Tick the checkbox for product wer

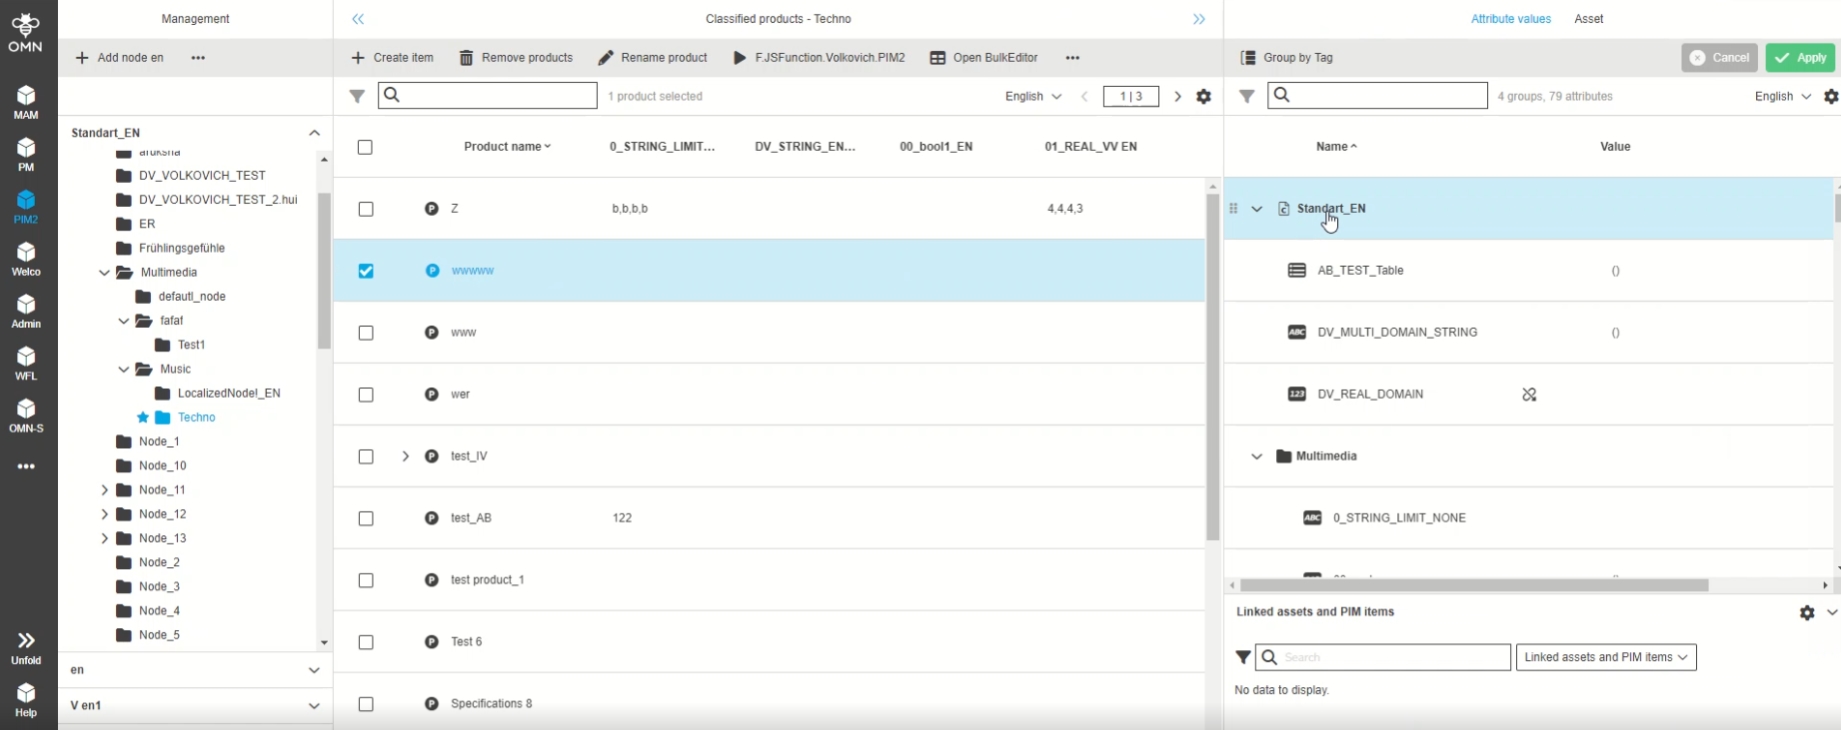click(x=366, y=395)
